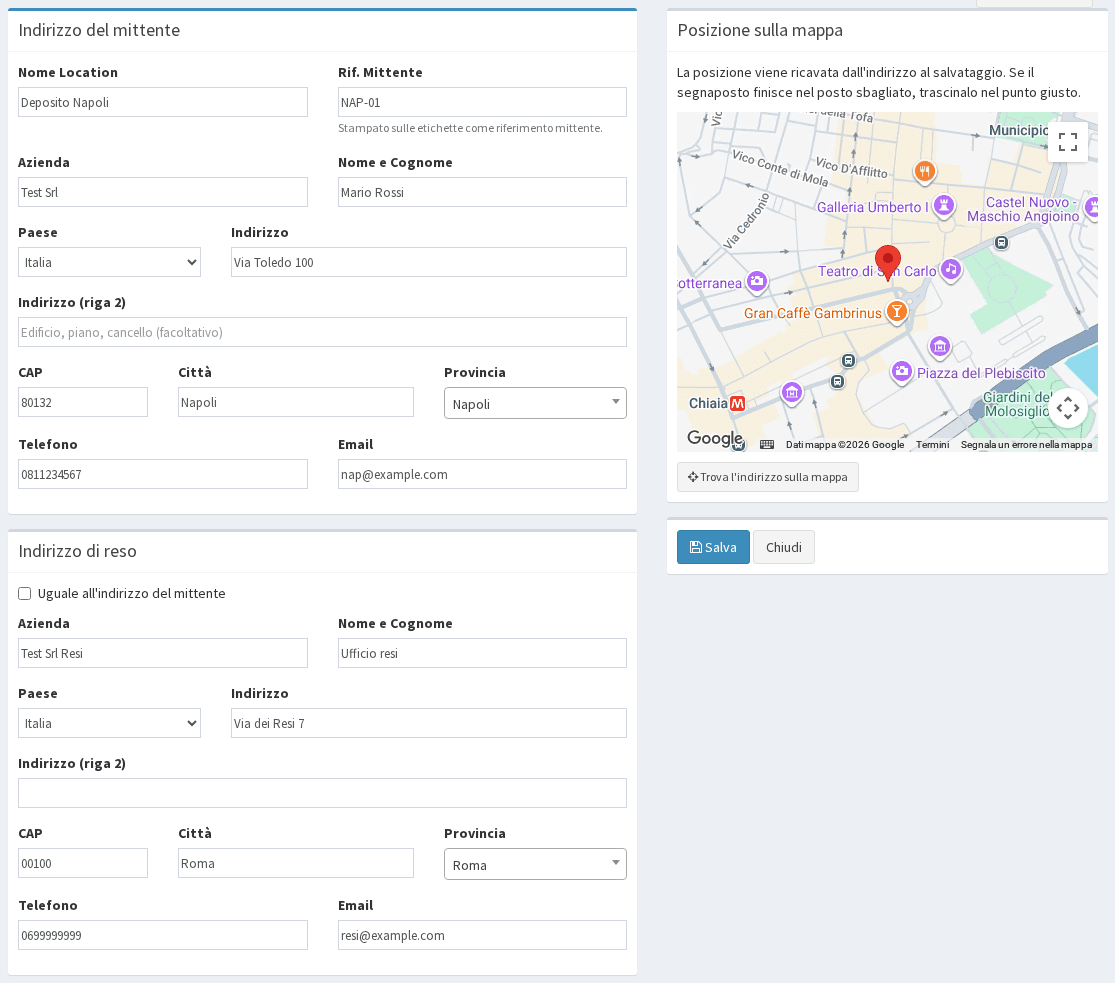Viewport: 1115px width, 983px height.
Task: Click the sender Azienda field 'Test Srl'
Action: 163,192
